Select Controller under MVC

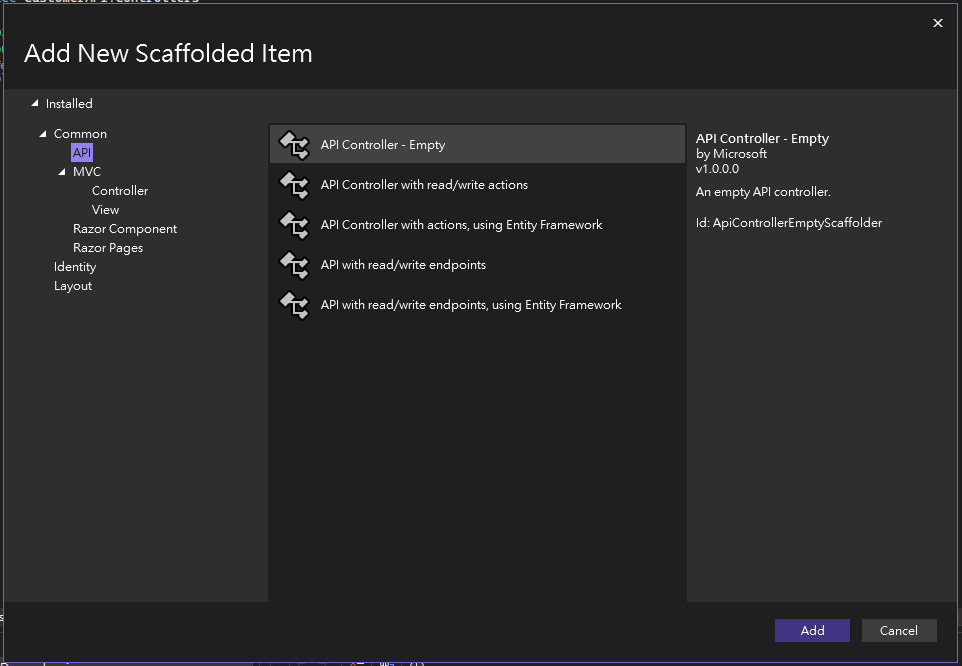click(x=120, y=191)
